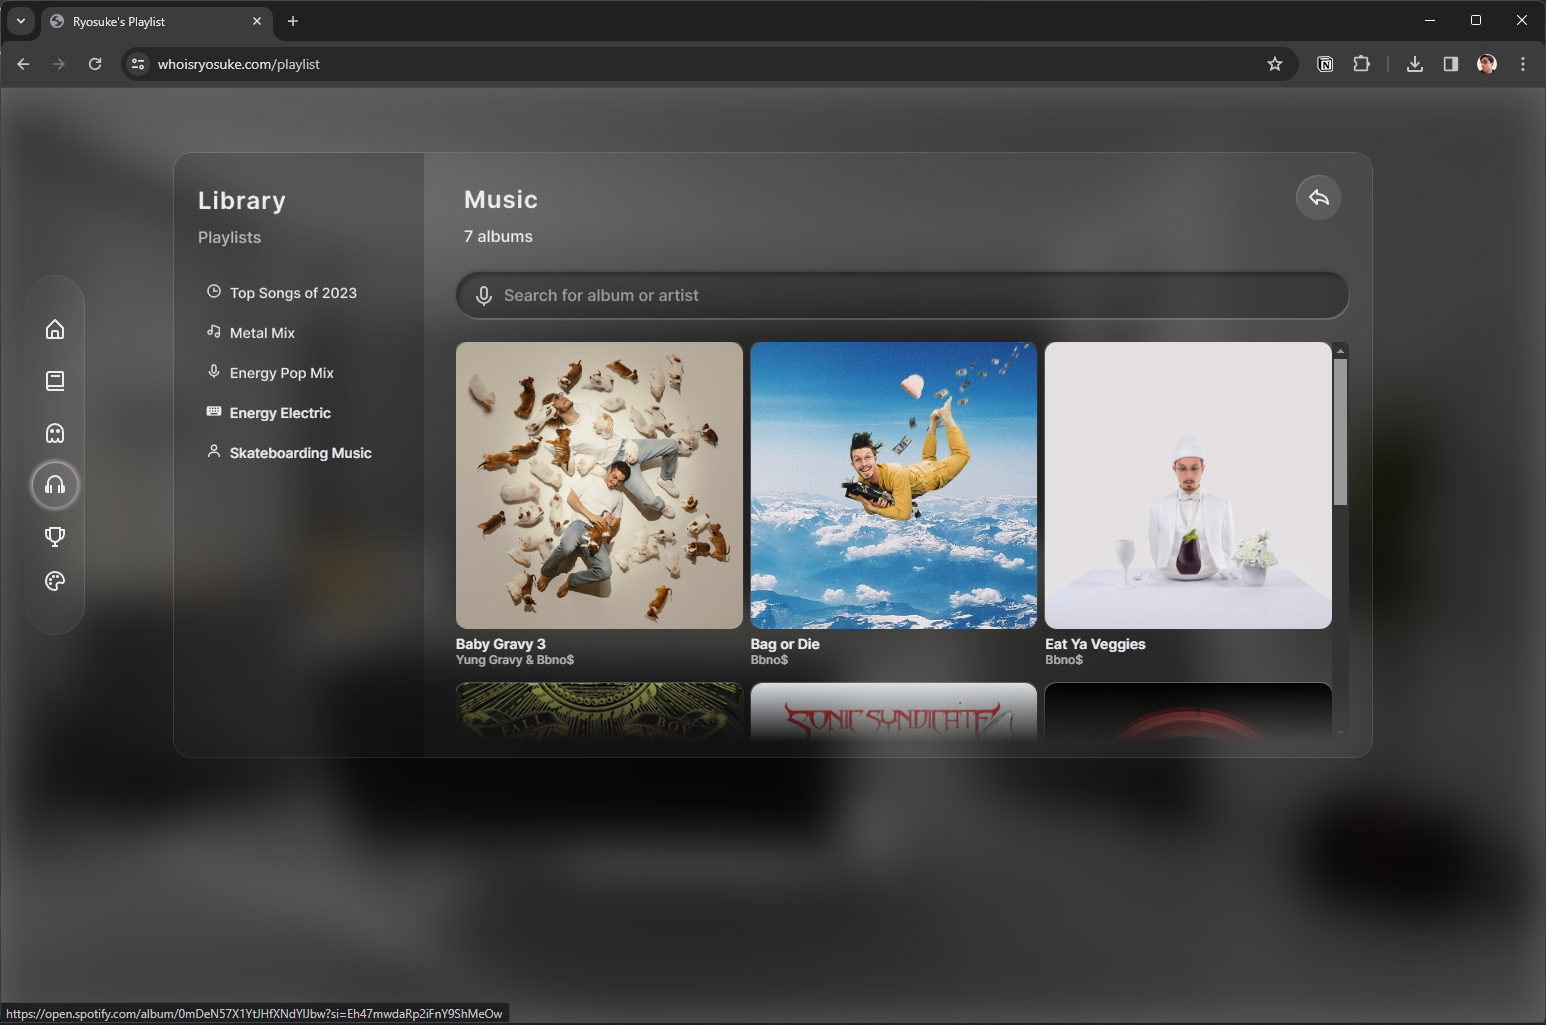Viewport: 1546px width, 1025px height.
Task: Open the trophy achievements icon
Action: click(x=55, y=536)
